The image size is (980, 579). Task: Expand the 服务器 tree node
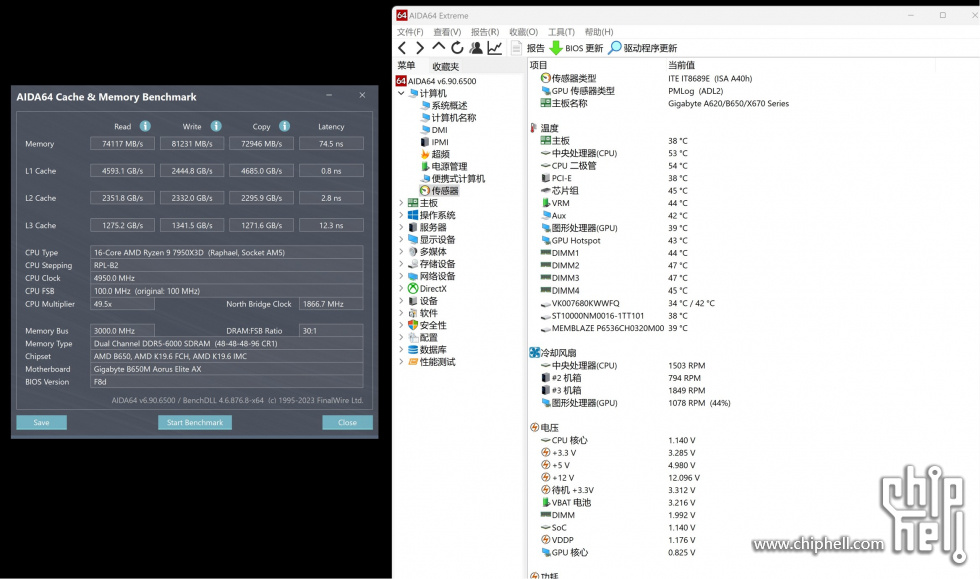[401, 227]
